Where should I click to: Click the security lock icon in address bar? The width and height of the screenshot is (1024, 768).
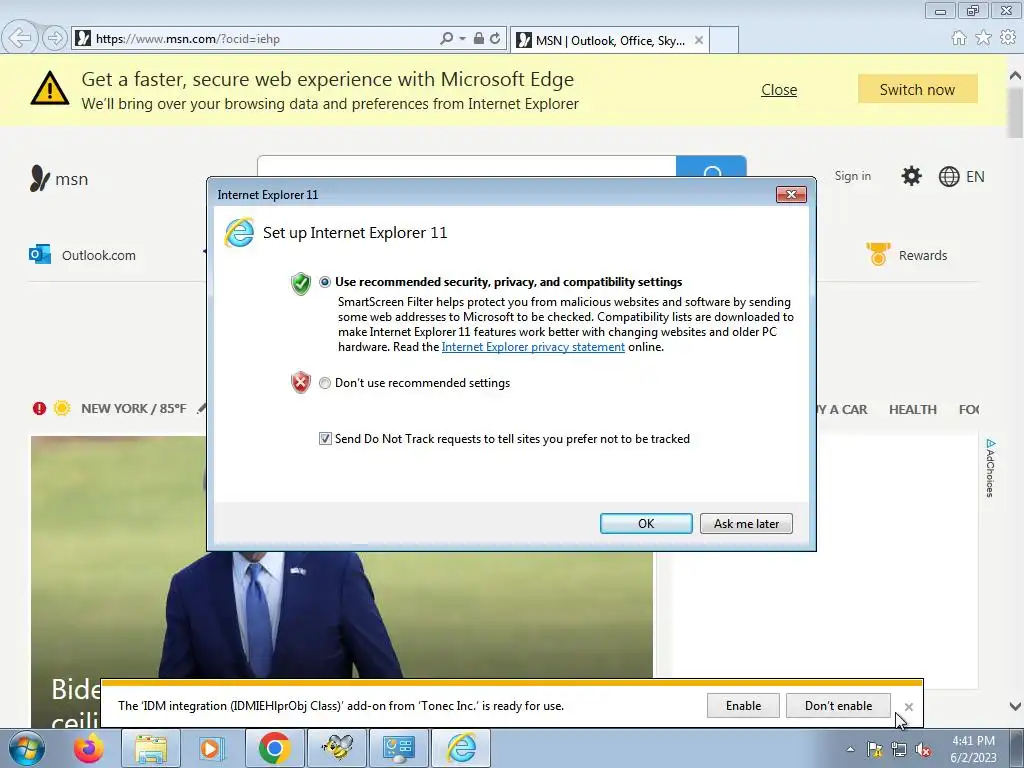[479, 39]
